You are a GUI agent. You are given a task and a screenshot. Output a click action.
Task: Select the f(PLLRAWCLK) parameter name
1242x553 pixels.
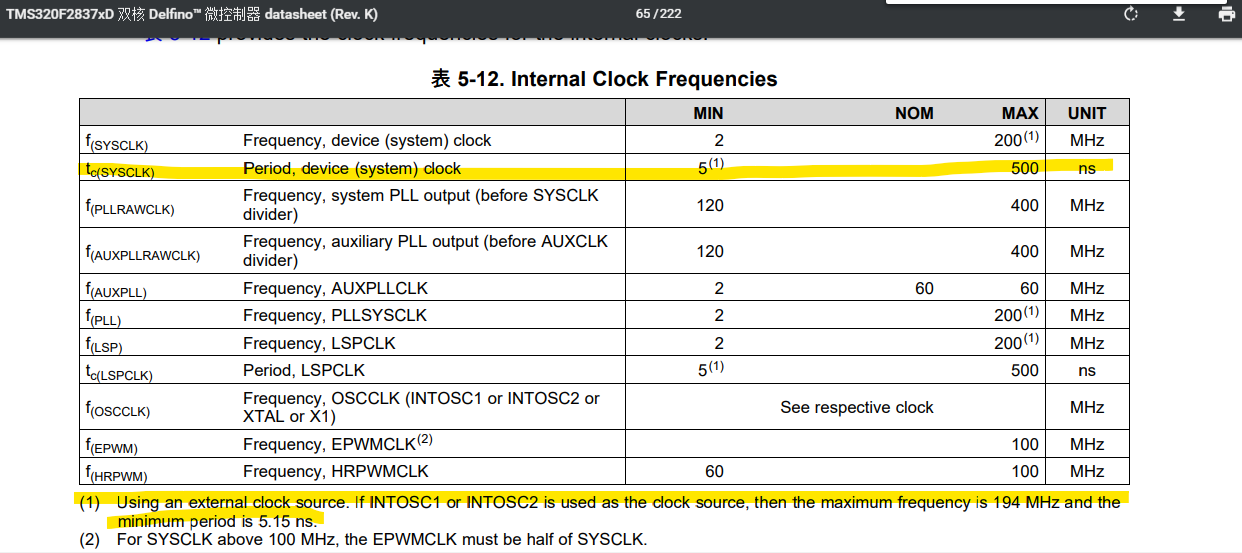click(x=130, y=208)
